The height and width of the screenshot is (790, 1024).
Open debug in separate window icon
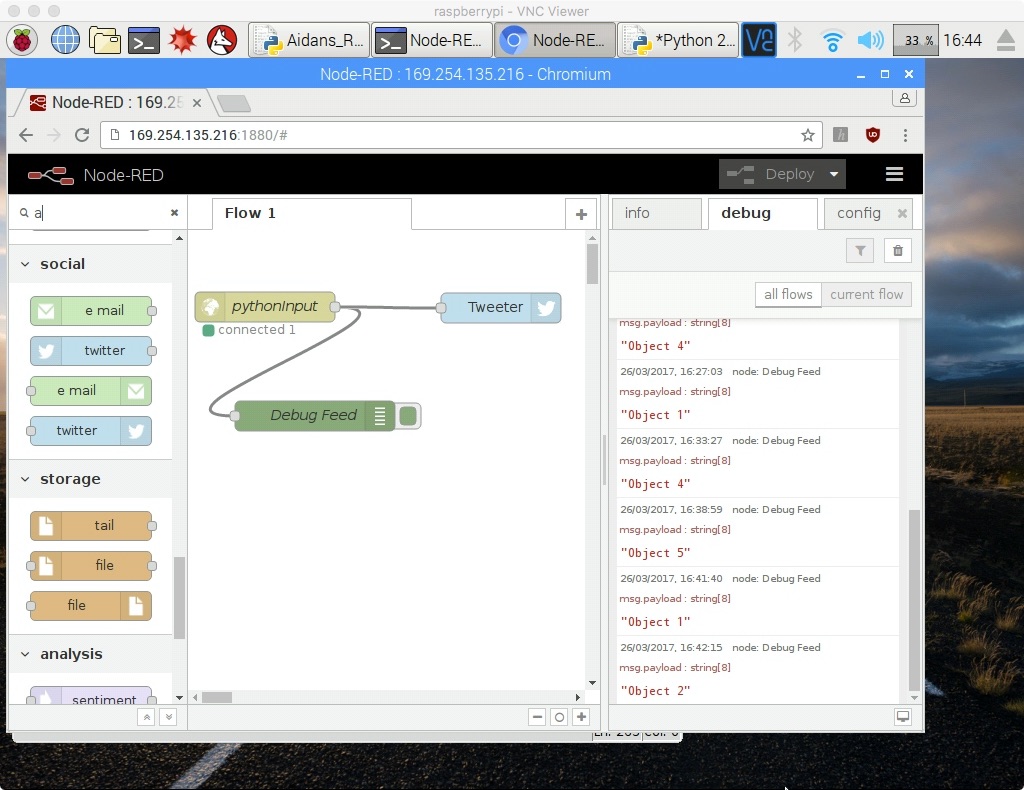pos(902,717)
